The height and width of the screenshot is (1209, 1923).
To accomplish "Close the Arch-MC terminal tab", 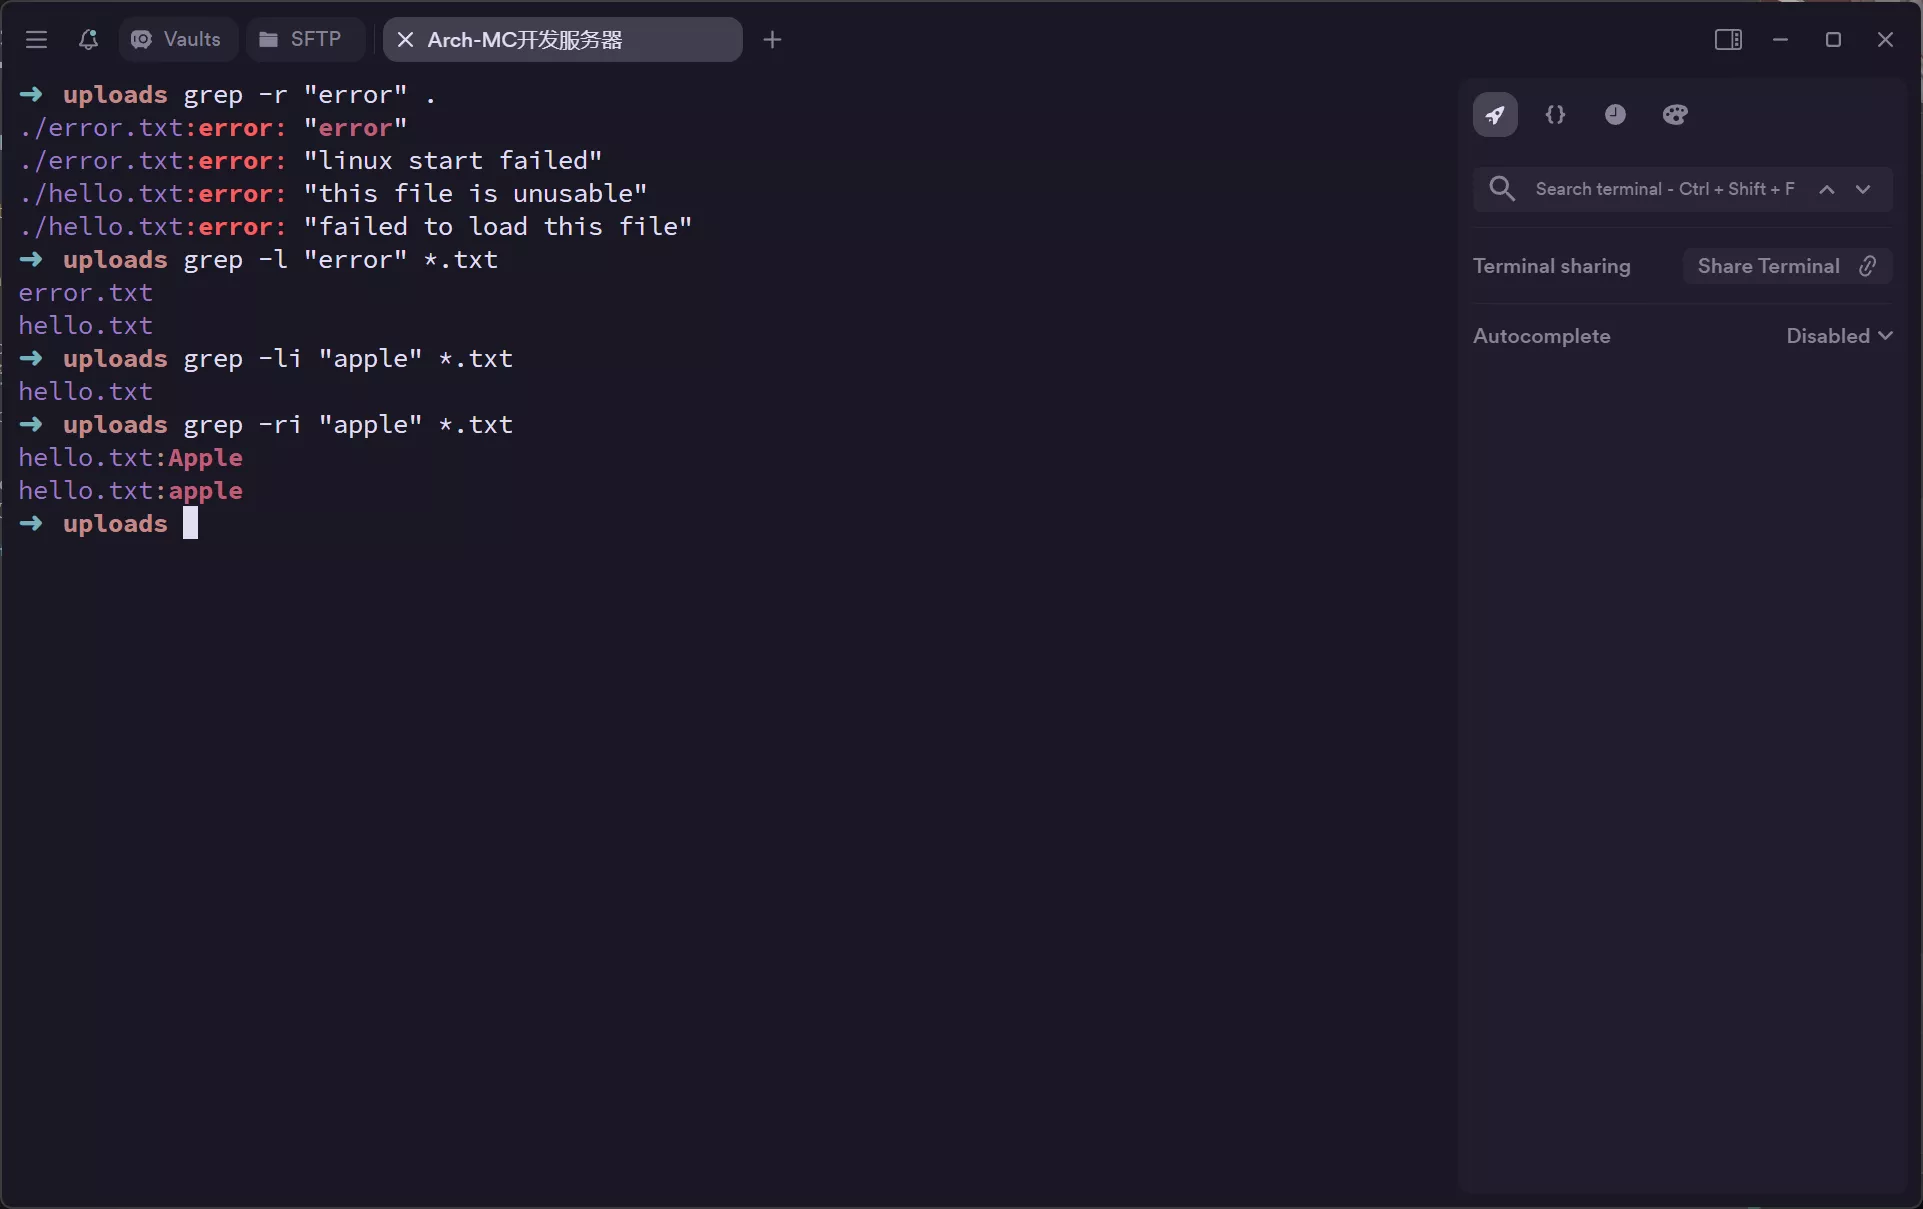I will pos(405,40).
